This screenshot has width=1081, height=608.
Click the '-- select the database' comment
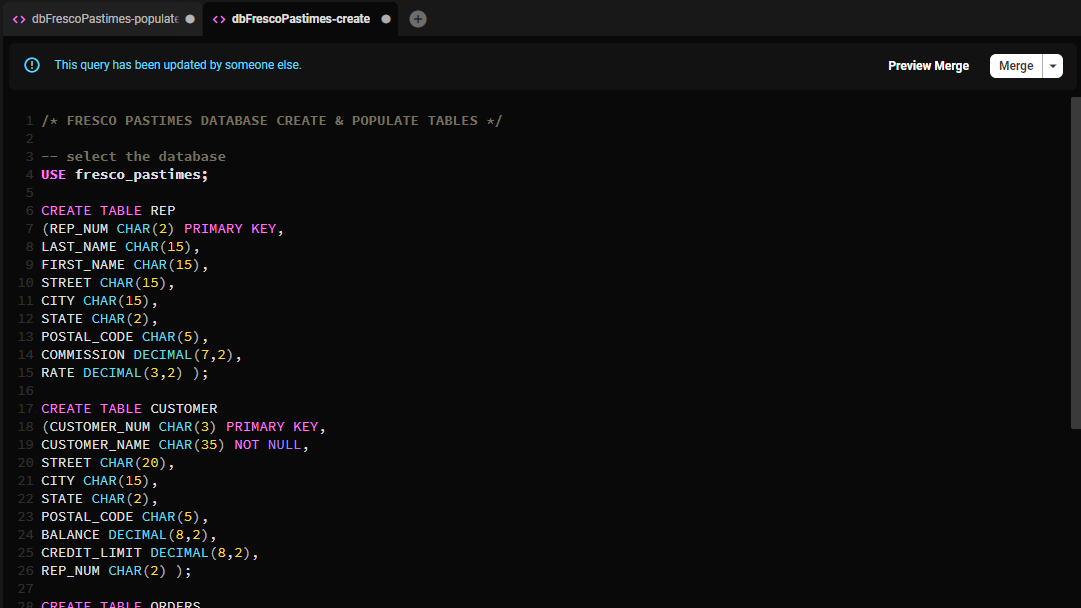point(134,156)
